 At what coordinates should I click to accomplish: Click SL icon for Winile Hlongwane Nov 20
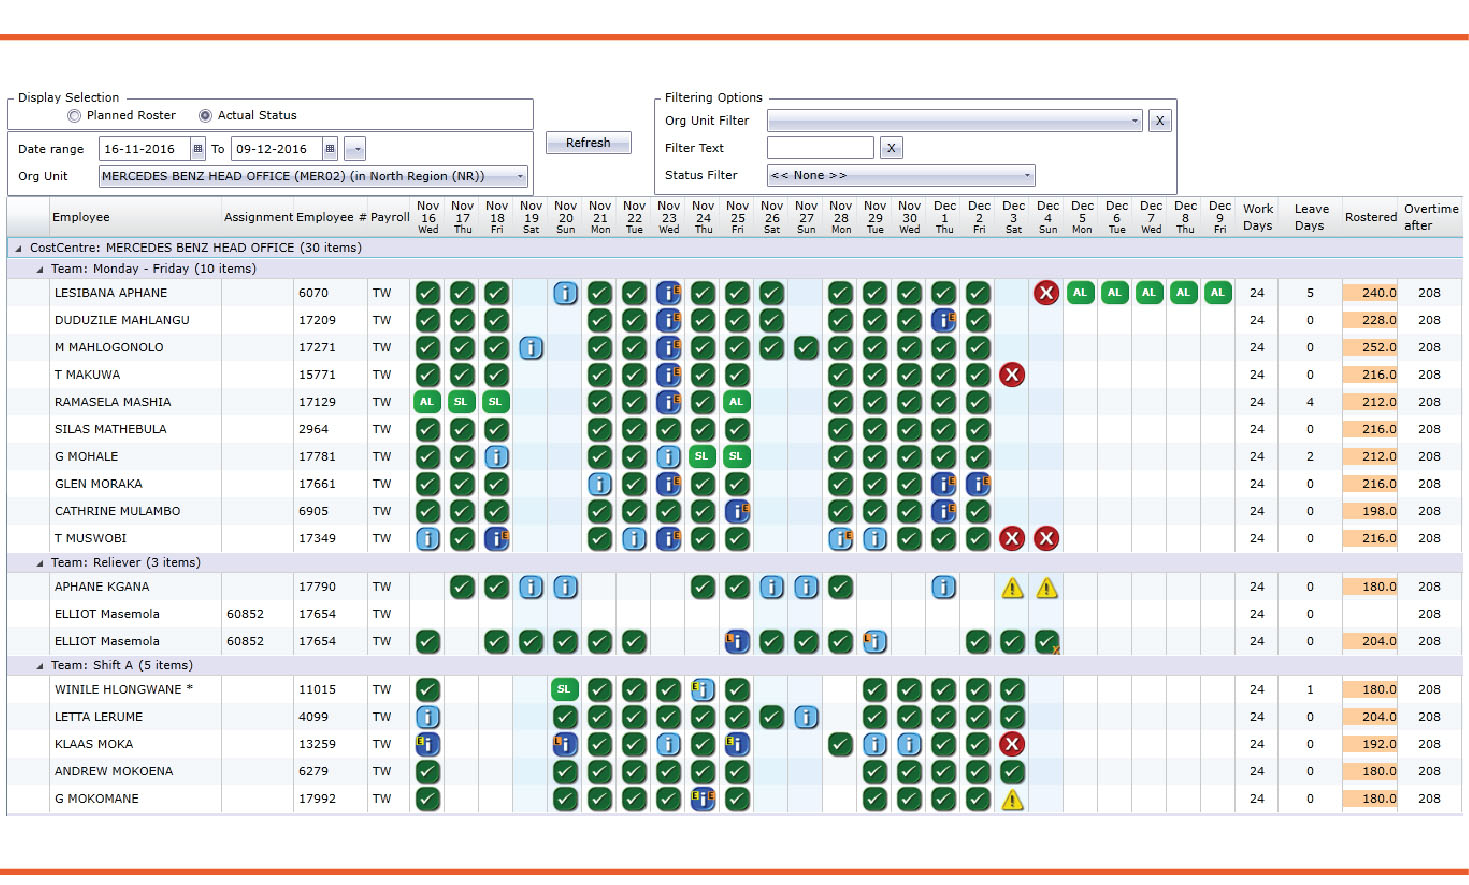click(564, 690)
